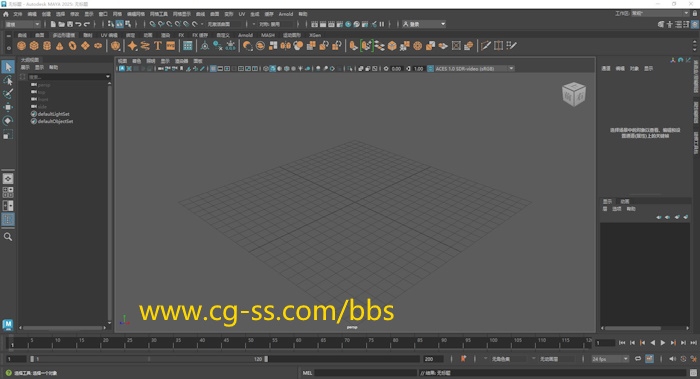Activate the Lasso select tool
The height and width of the screenshot is (379, 700).
(x=8, y=80)
